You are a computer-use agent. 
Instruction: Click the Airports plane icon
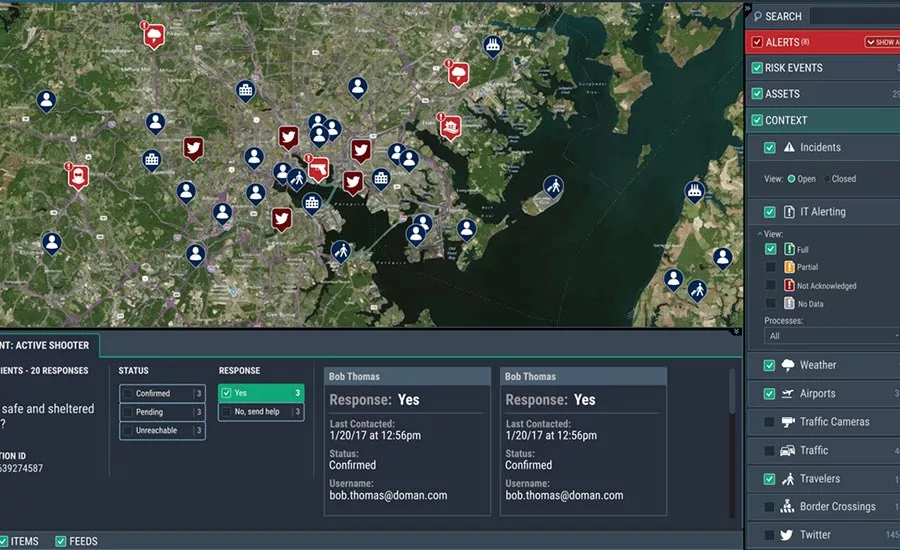click(789, 394)
